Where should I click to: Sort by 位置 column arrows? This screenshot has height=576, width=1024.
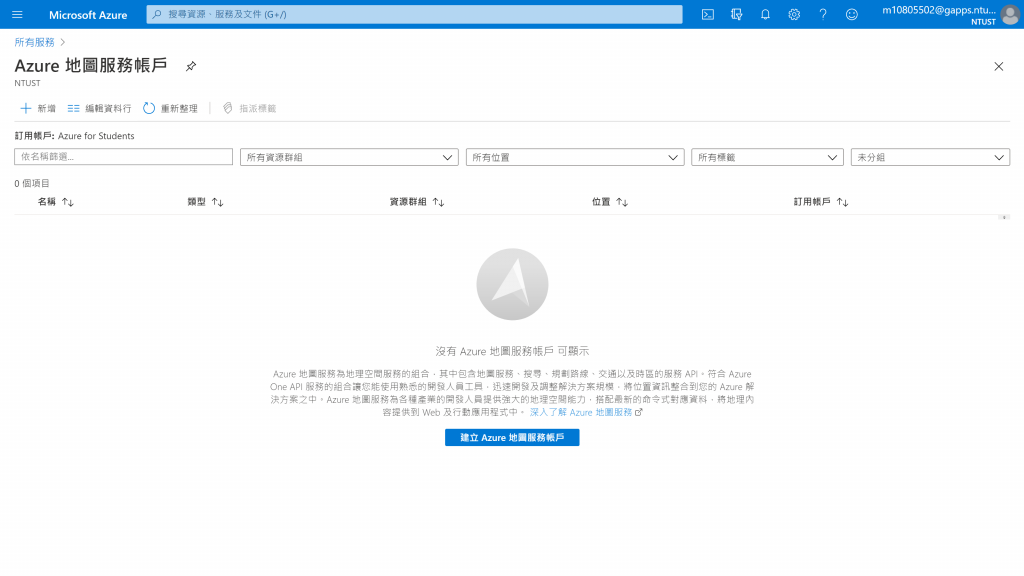tap(622, 202)
